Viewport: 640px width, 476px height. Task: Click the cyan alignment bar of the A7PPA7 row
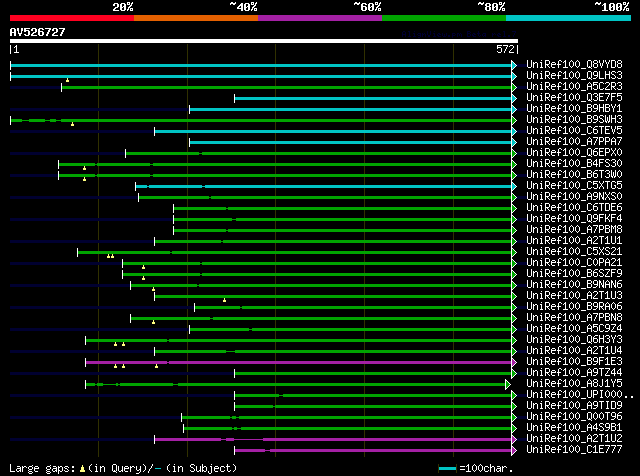[x=351, y=142]
